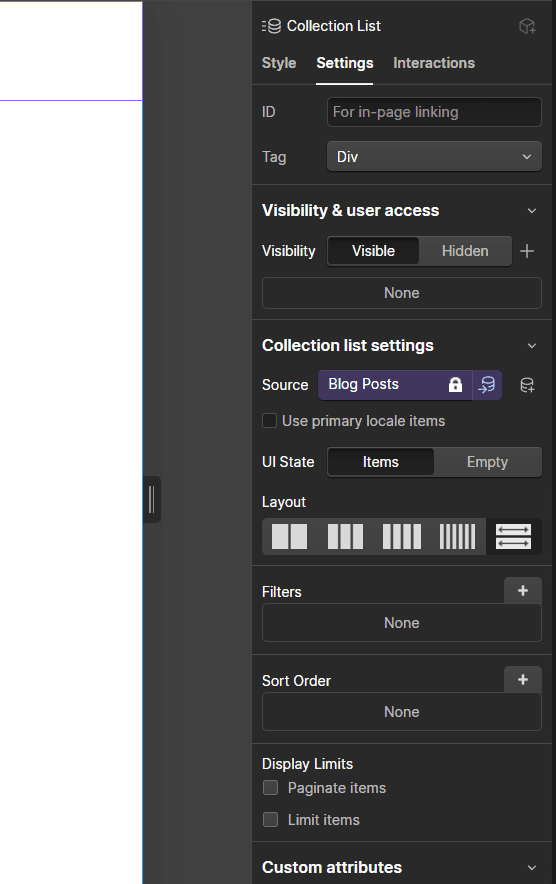
Task: Click the Collection List element icon
Action: 271,26
